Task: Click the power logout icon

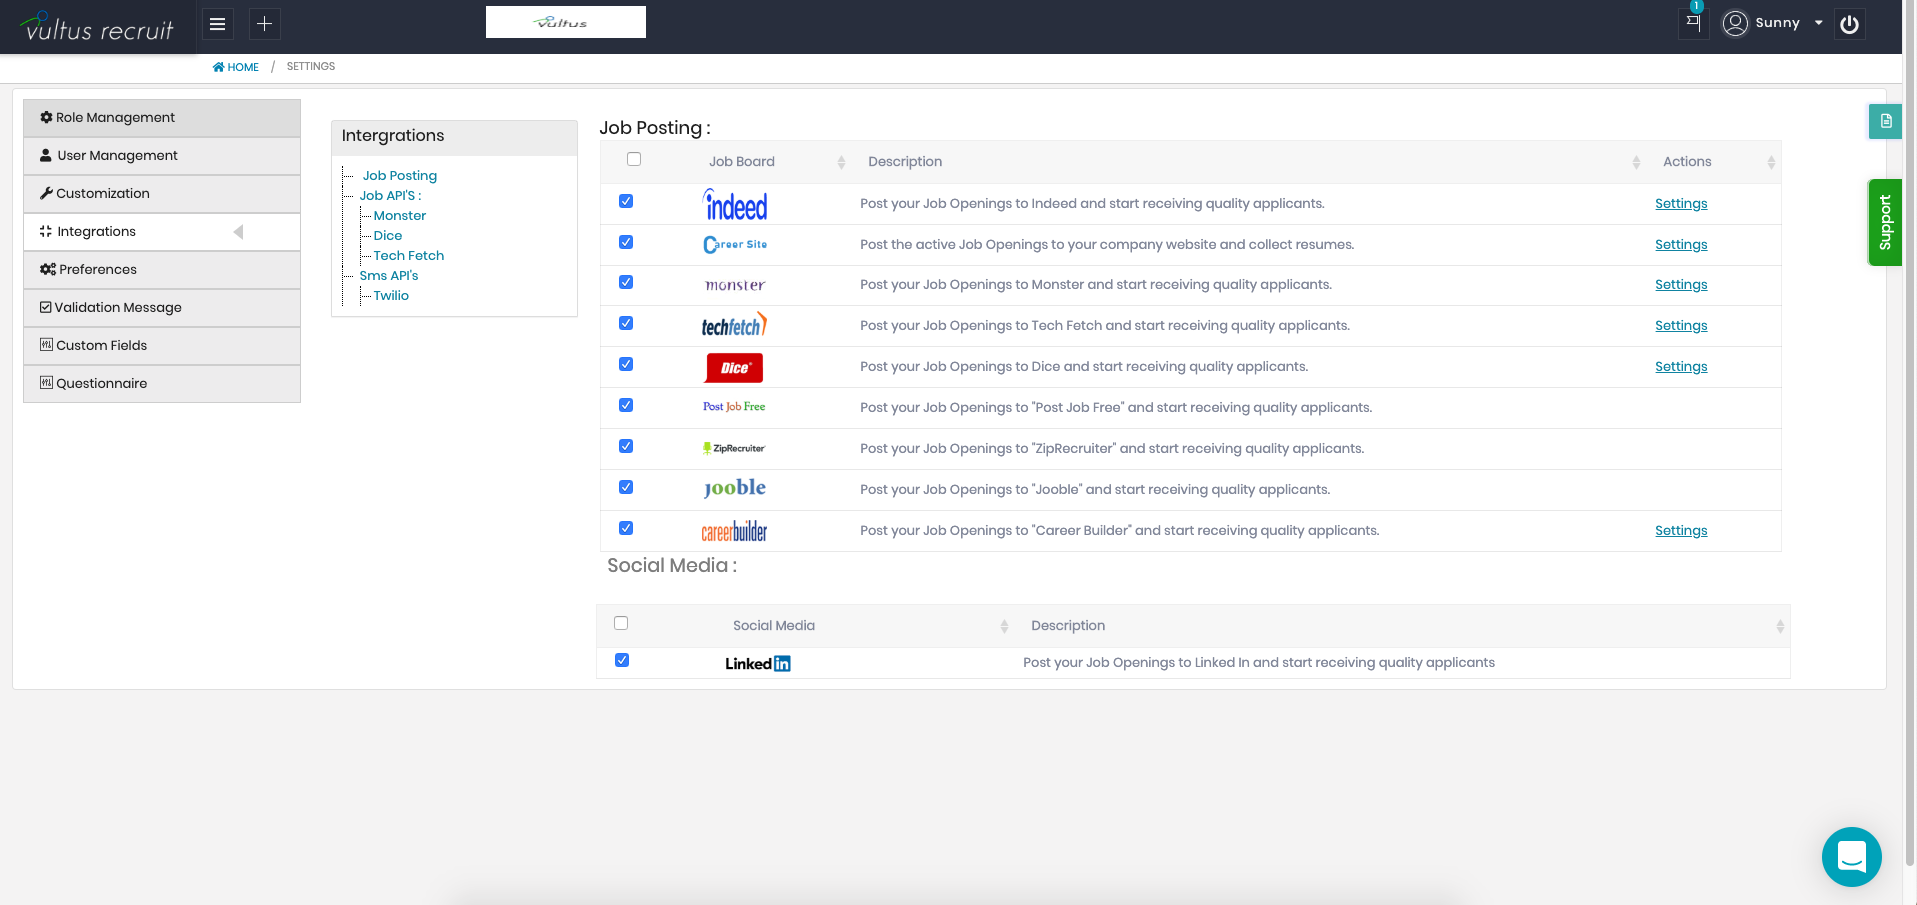Action: point(1849,24)
